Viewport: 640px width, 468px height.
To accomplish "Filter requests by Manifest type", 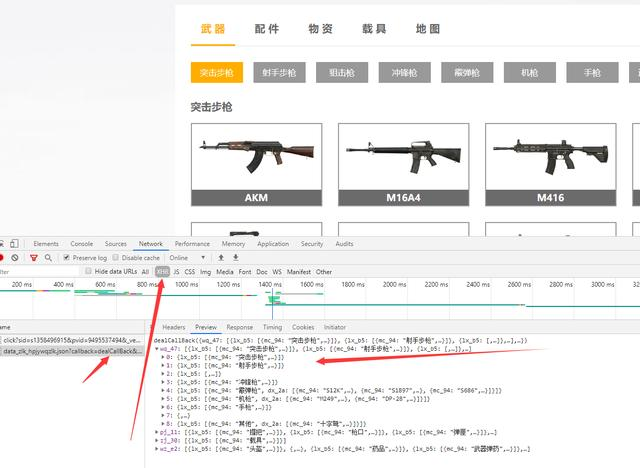I will [x=299, y=272].
